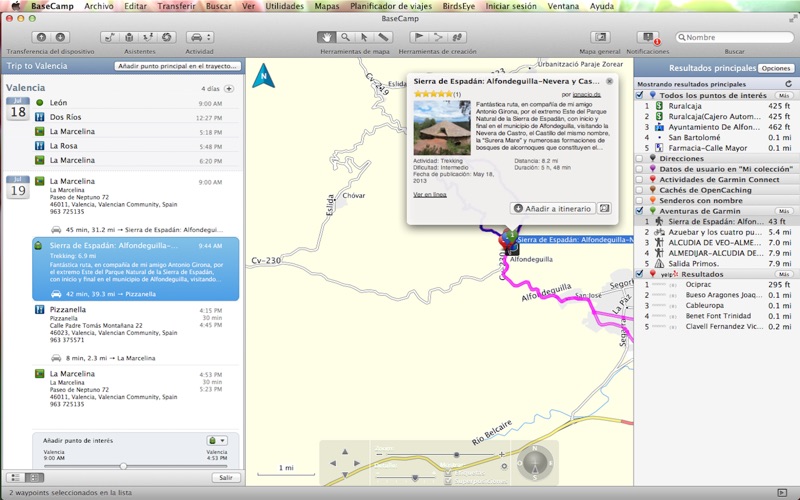
Task: Click the send to device icon
Action: pos(41,37)
